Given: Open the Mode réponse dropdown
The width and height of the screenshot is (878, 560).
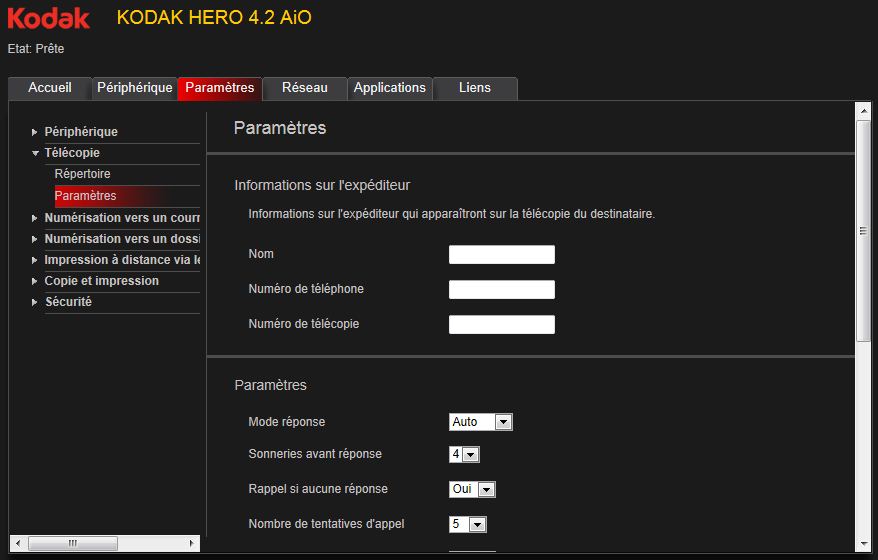Looking at the screenshot, I should [x=481, y=422].
